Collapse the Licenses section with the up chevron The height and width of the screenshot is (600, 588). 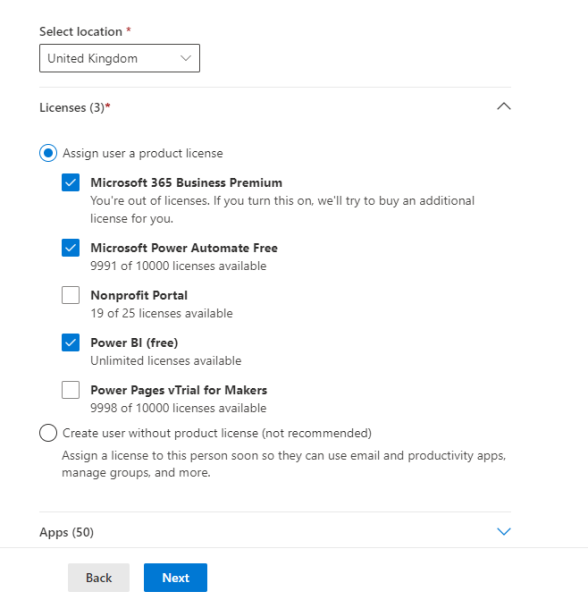[x=503, y=106]
